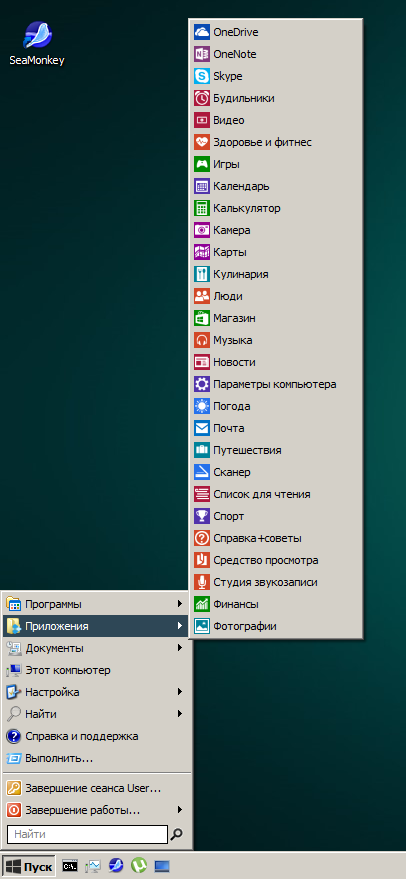Expand the Завершение работы options arrow
This screenshot has height=879, width=406.
pos(179,809)
